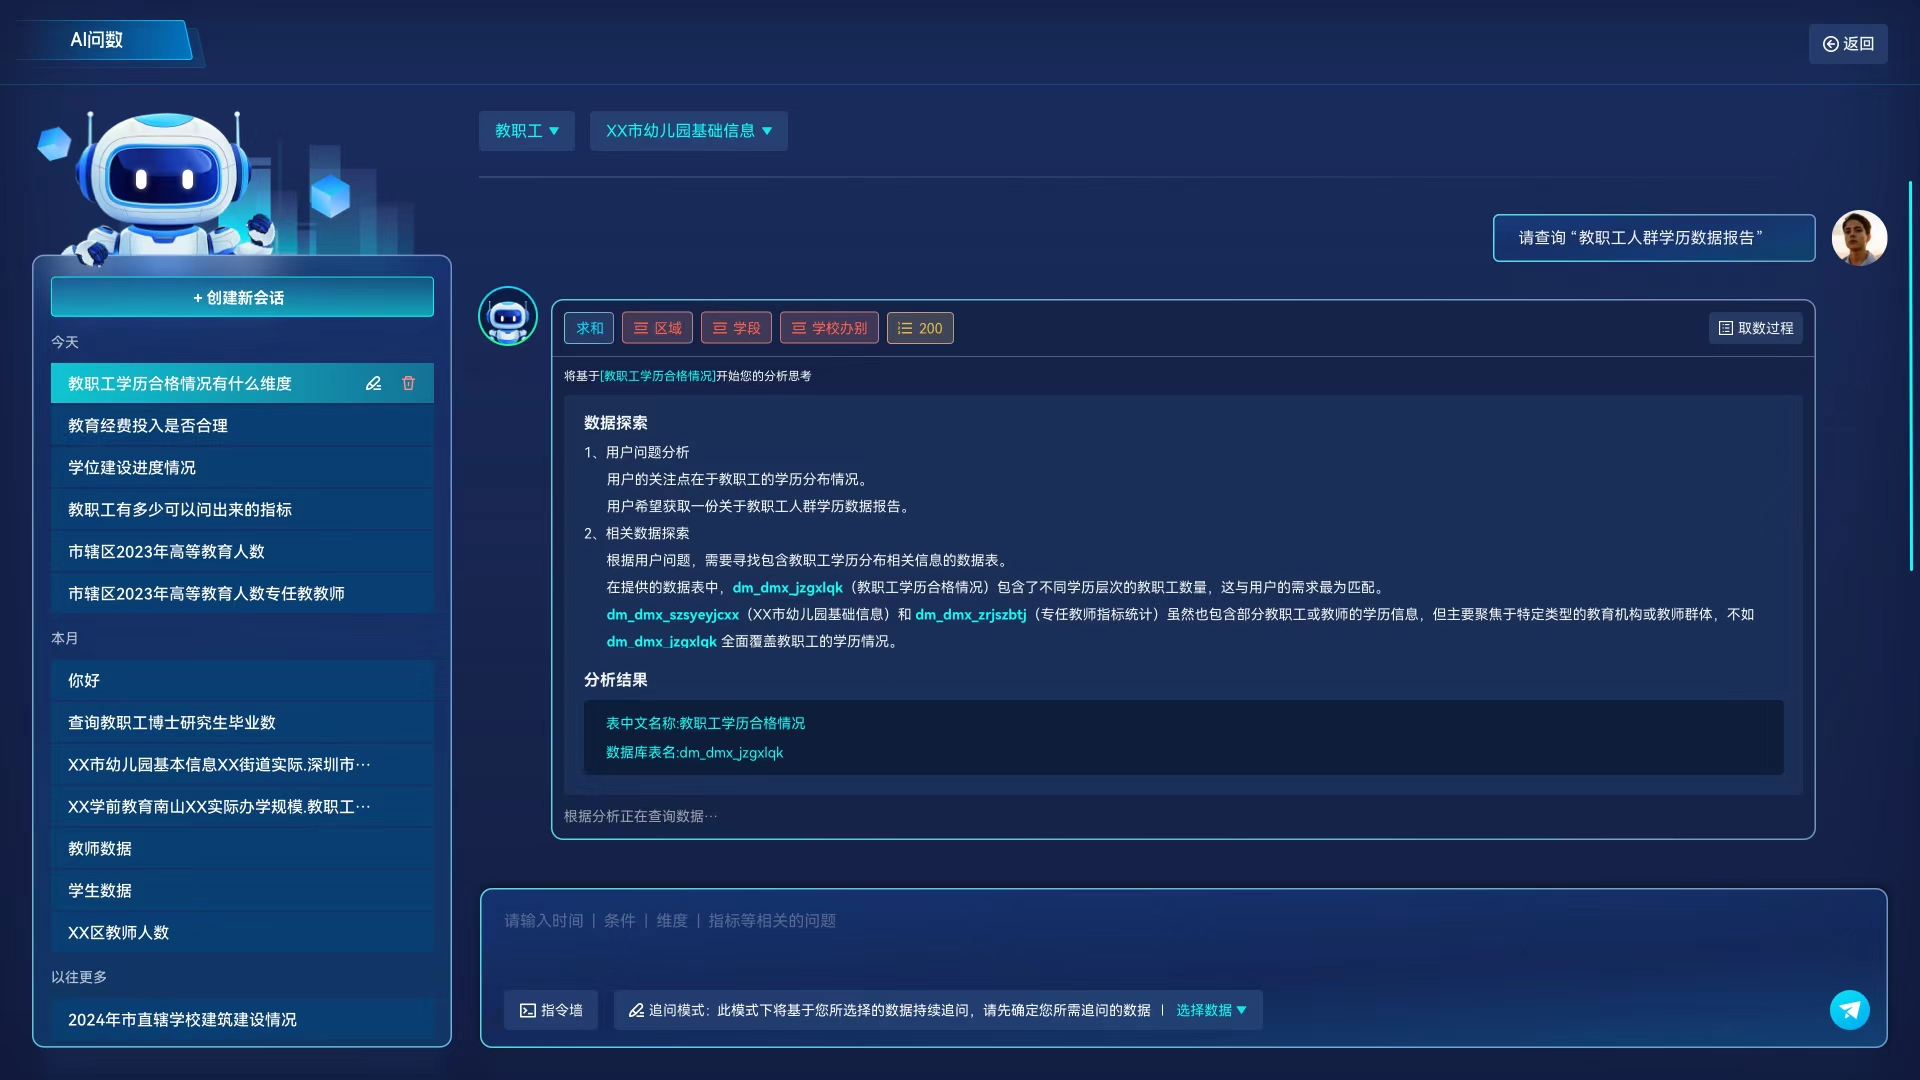Click the robot assistant avatar icon
This screenshot has height=1080, width=1920.
pyautogui.click(x=508, y=316)
